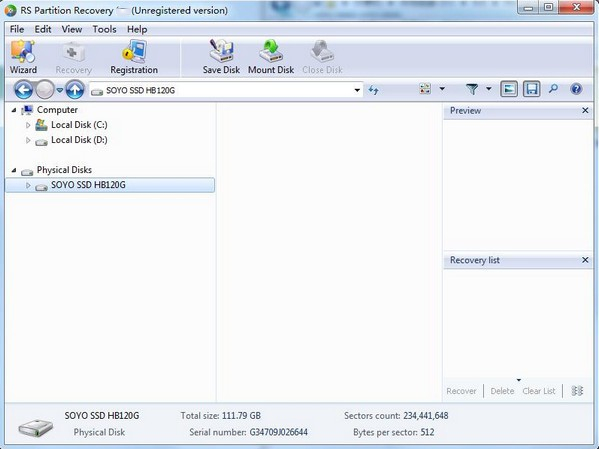Select SOYO SSD HB120G under Physical Disks
The image size is (599, 449).
110,185
